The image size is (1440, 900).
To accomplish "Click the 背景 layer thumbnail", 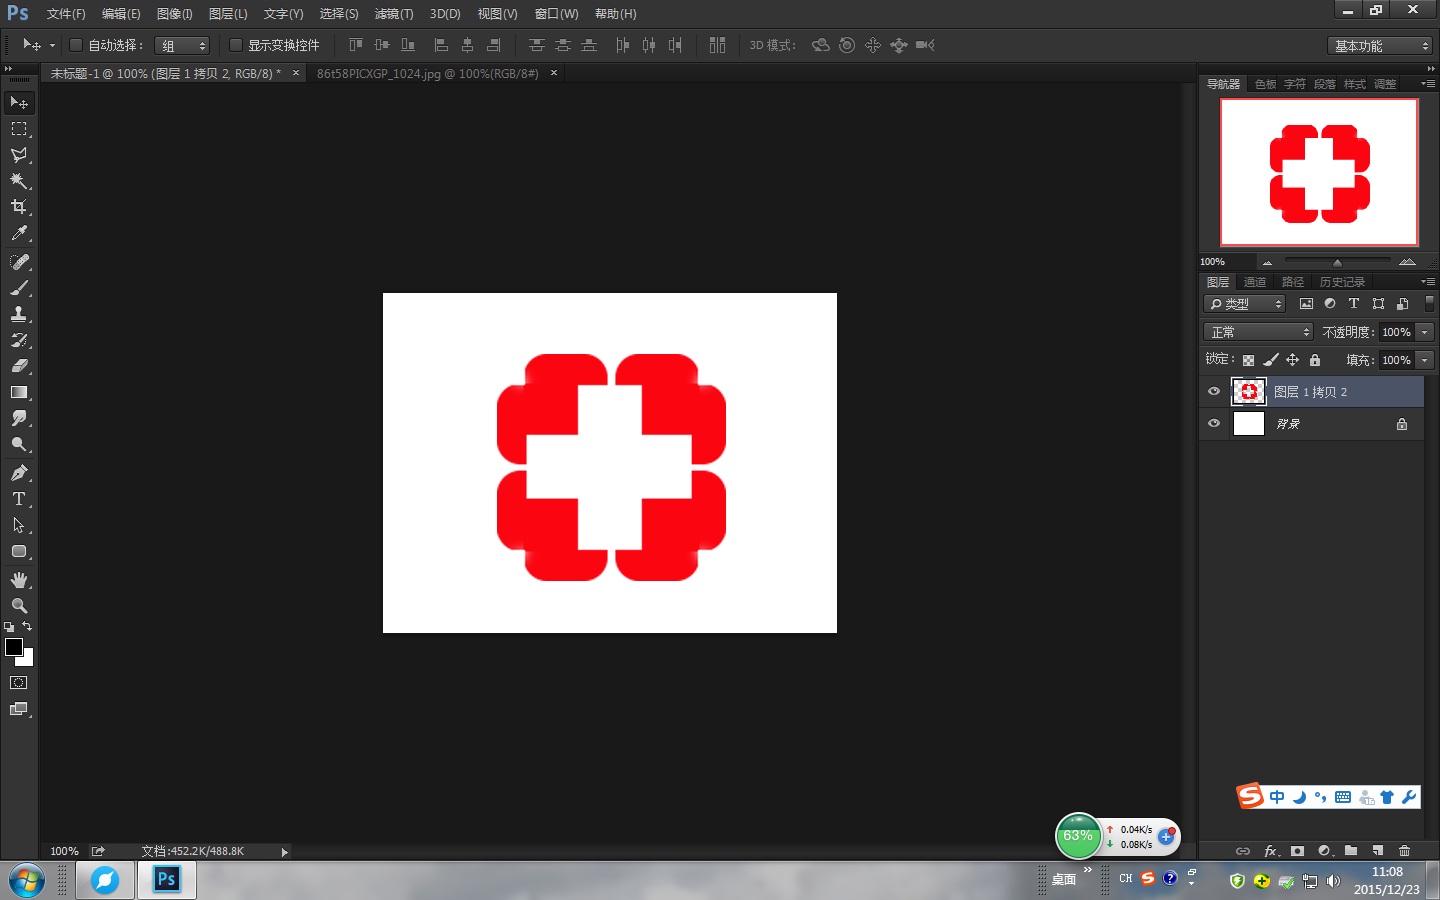I will click(x=1248, y=424).
